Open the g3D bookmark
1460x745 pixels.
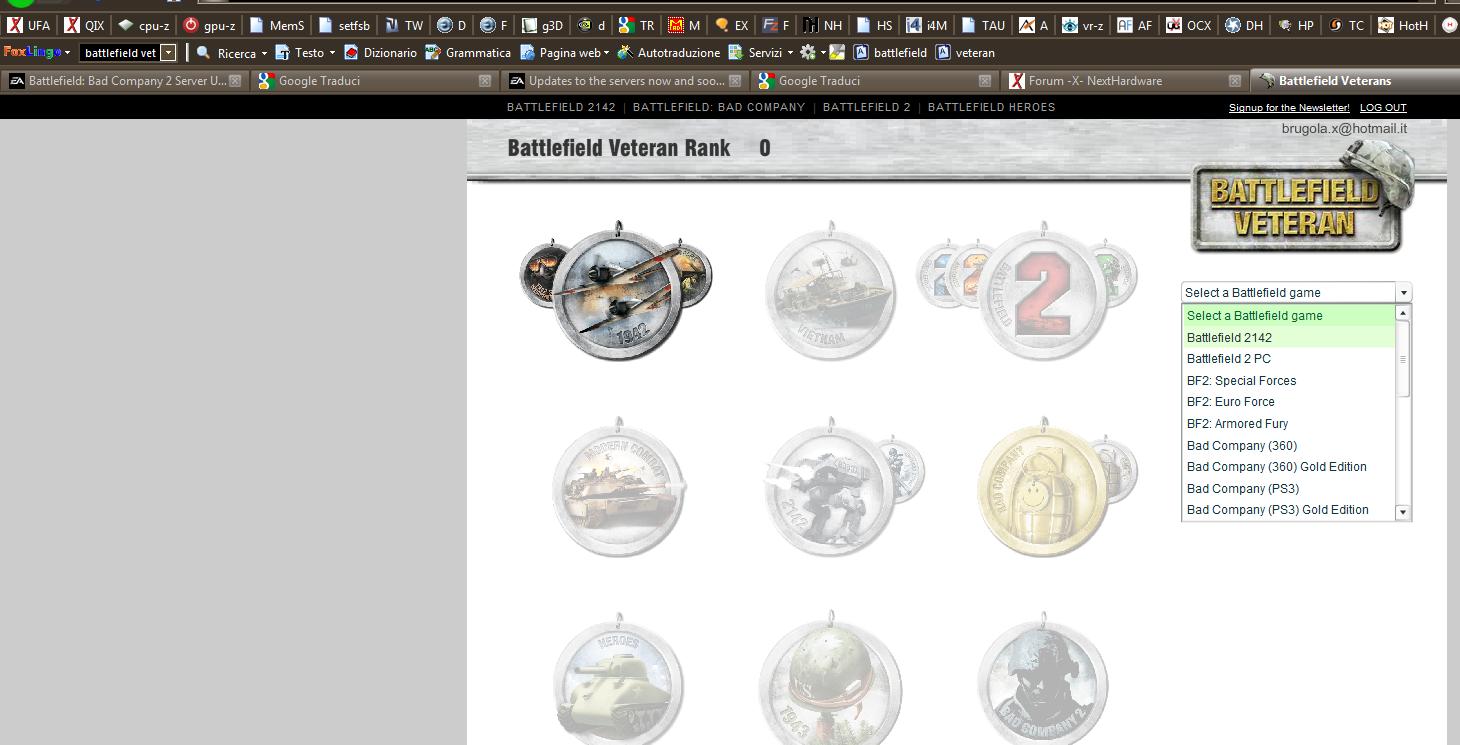click(x=543, y=25)
